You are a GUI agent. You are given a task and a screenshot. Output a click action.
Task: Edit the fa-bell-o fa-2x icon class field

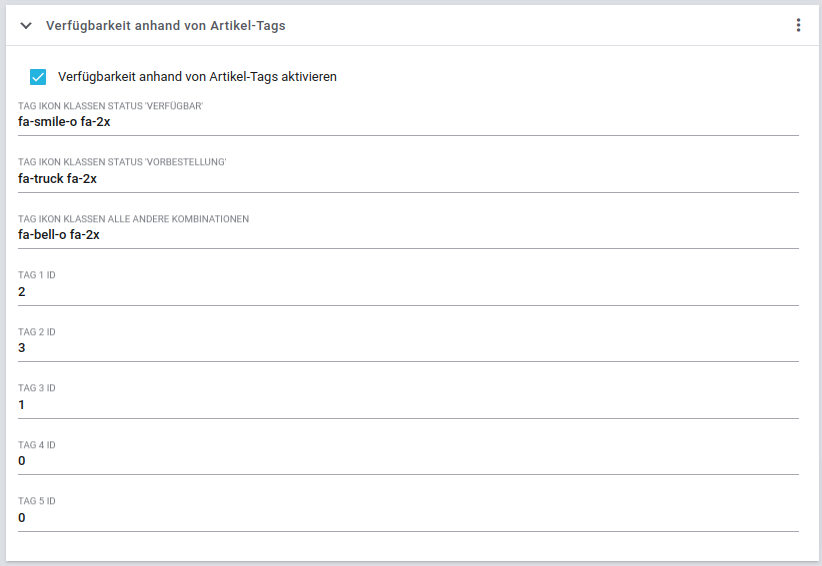click(408, 235)
